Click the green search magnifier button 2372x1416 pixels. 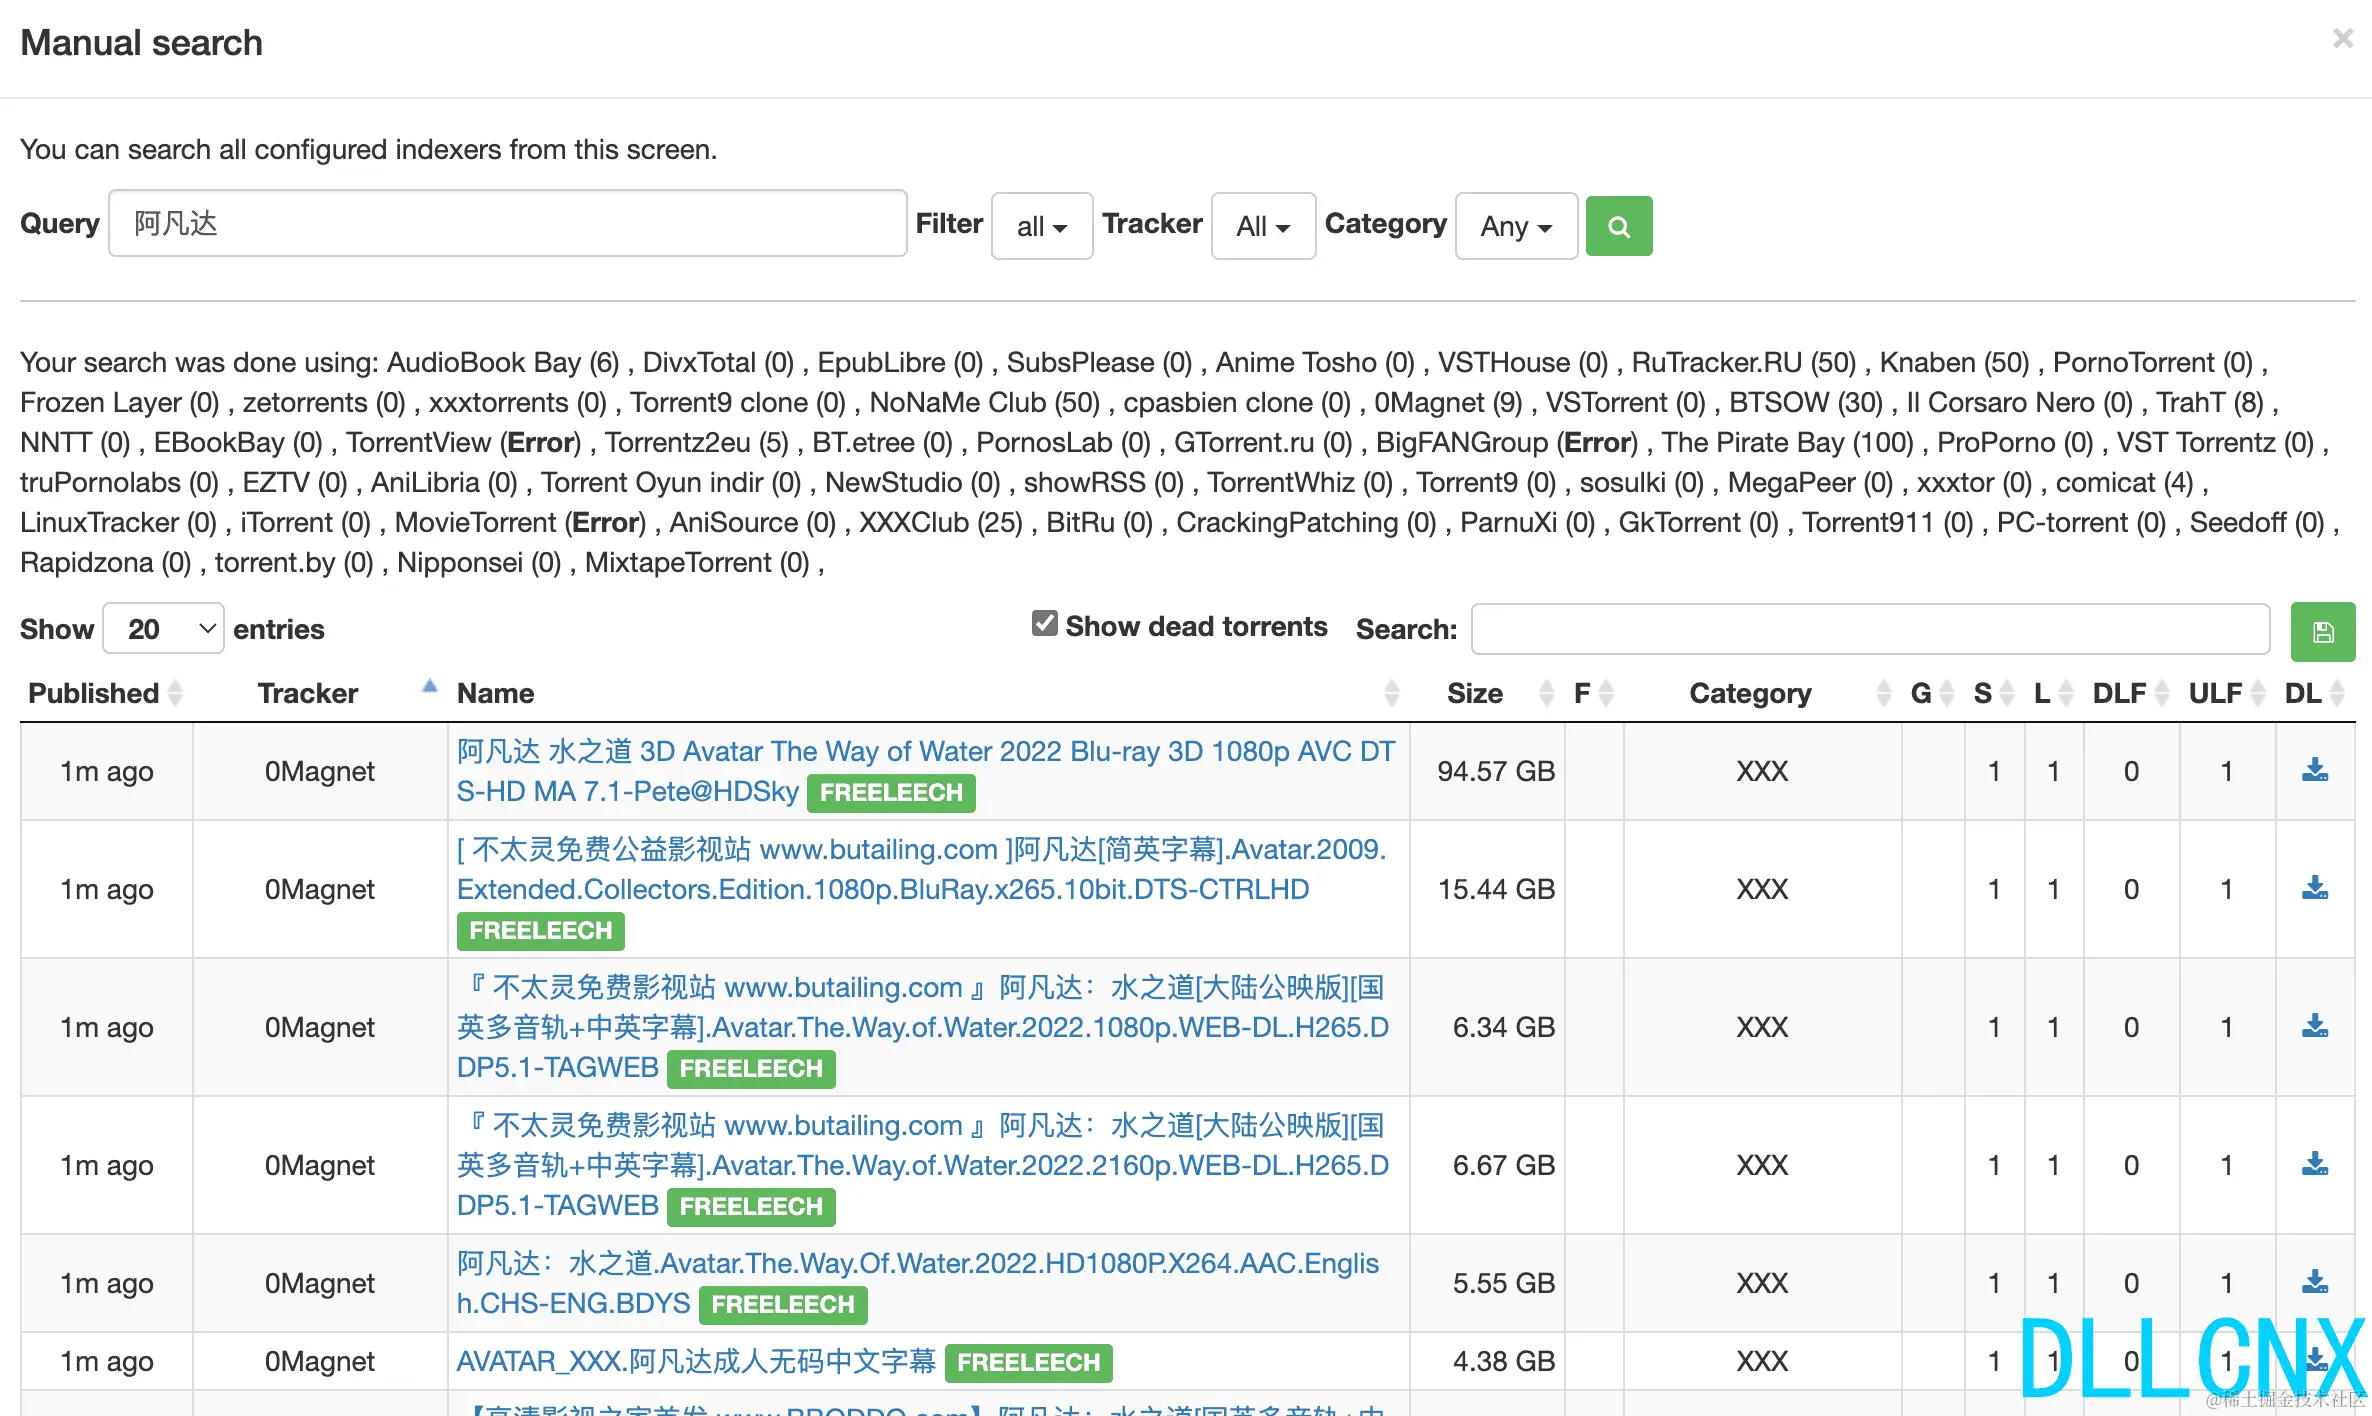(x=1618, y=226)
